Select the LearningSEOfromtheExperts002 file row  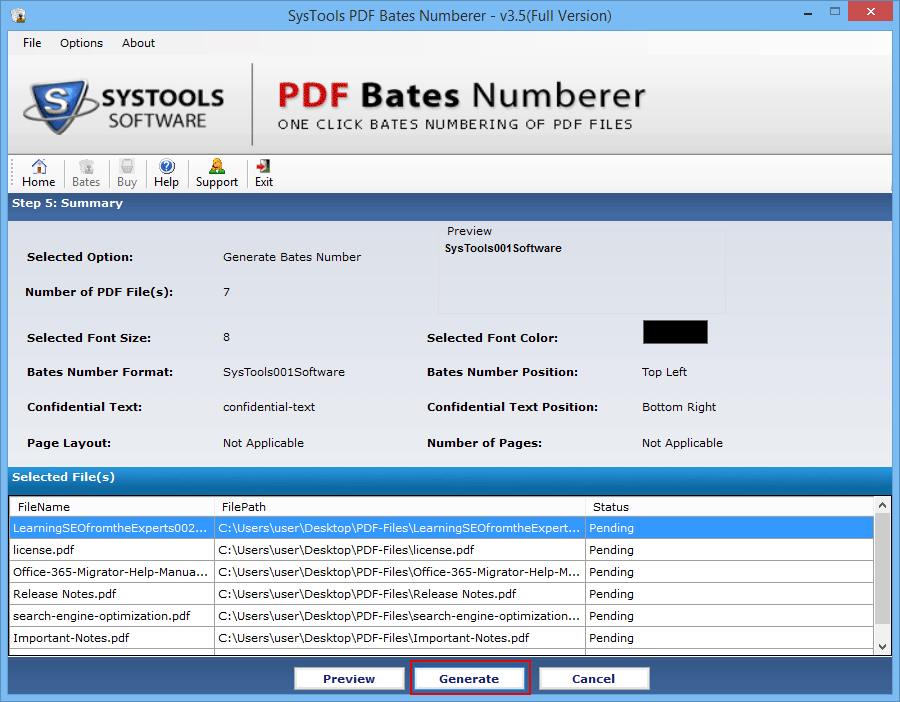pyautogui.click(x=441, y=528)
